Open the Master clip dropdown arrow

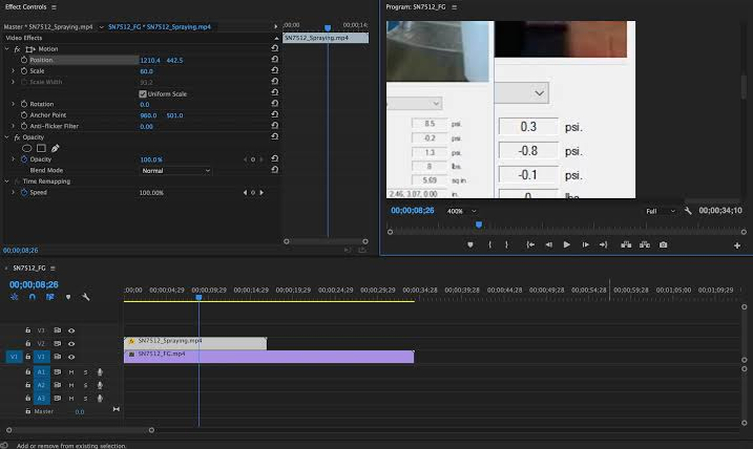(x=101, y=27)
